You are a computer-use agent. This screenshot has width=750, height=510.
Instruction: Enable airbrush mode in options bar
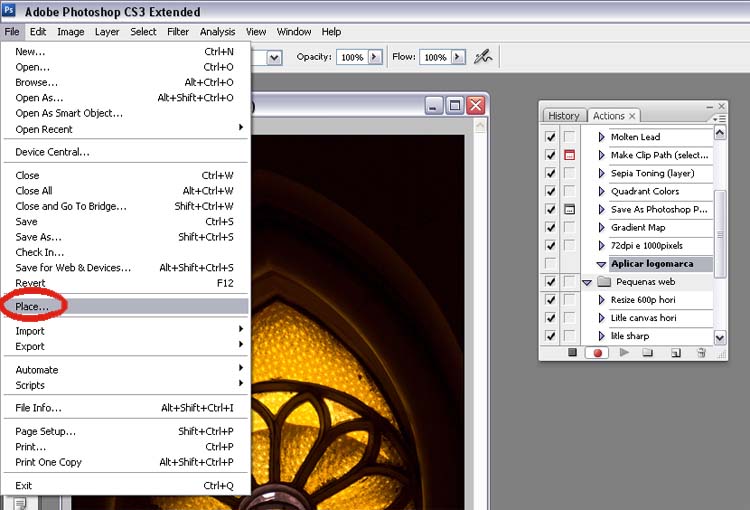[x=483, y=57]
